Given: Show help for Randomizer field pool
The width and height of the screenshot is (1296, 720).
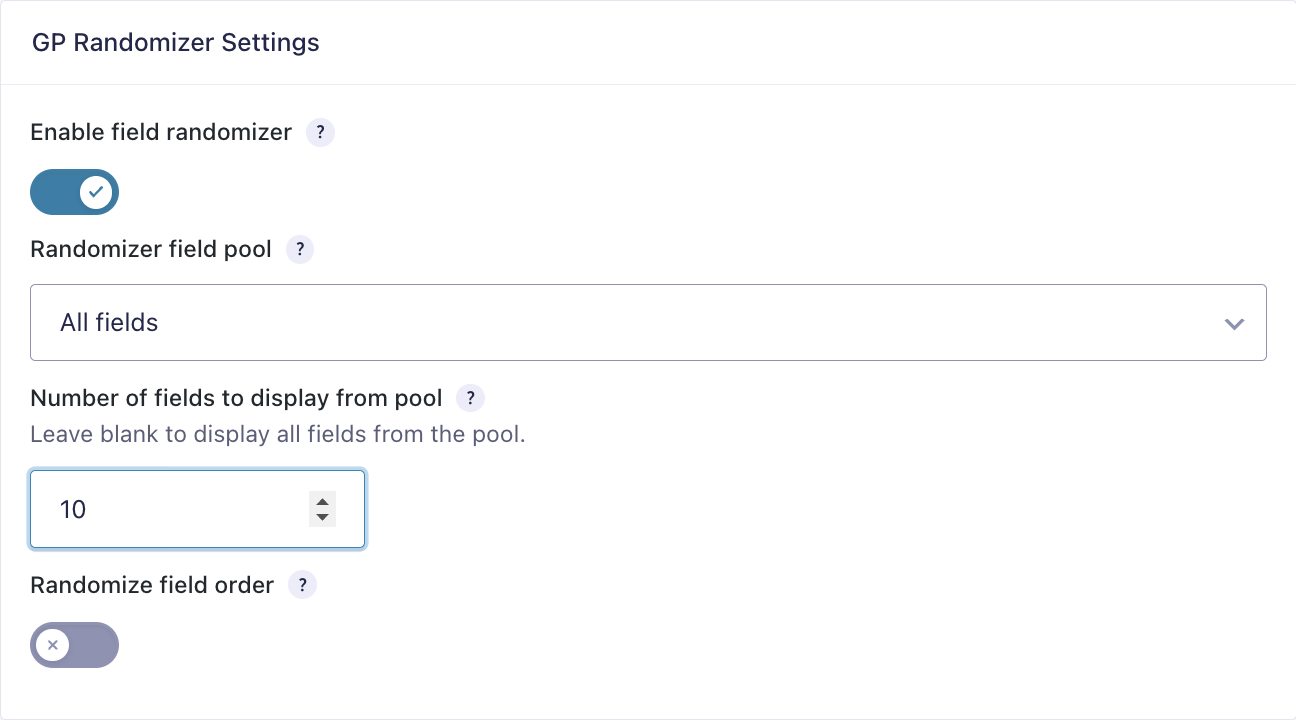Looking at the screenshot, I should [x=300, y=249].
